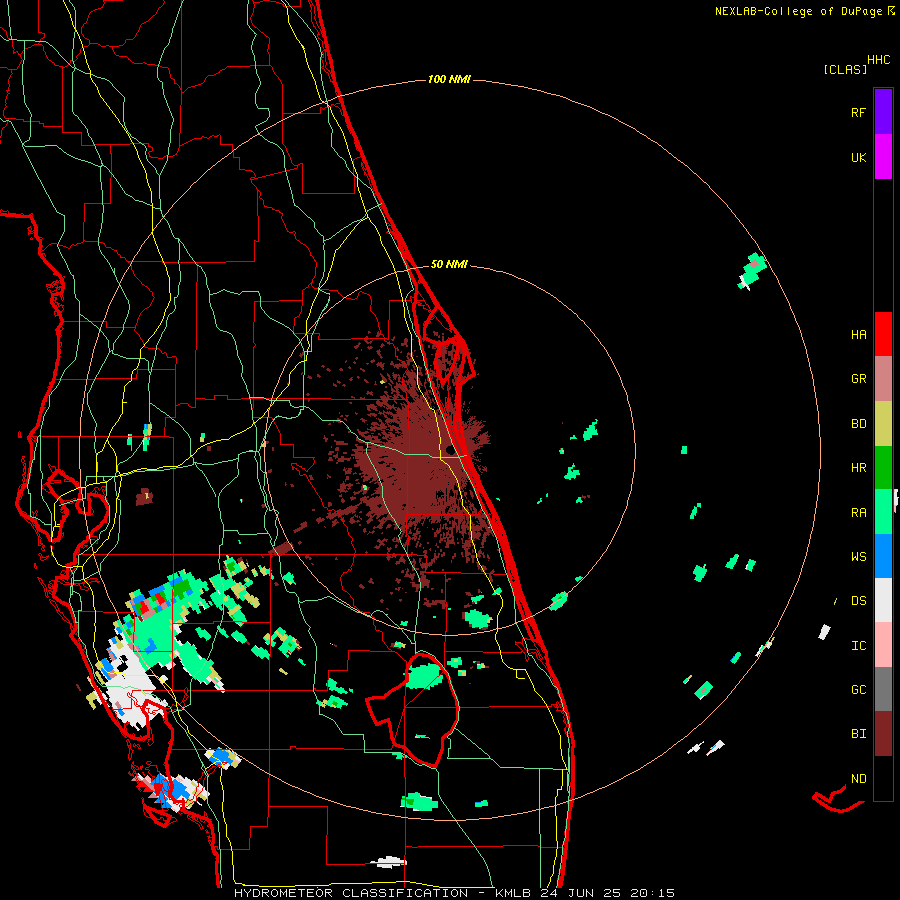Click the GC legend label
Image resolution: width=900 pixels, height=900 pixels.
[x=858, y=689]
